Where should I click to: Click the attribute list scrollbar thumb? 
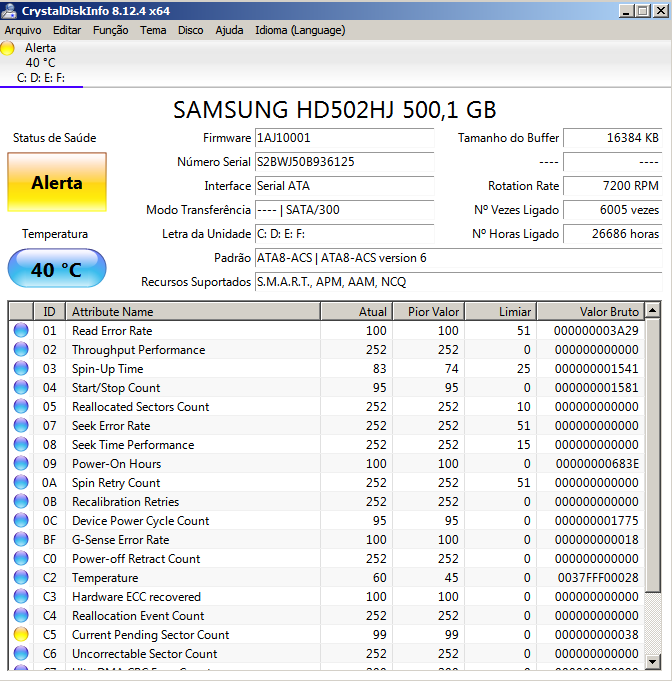652,455
